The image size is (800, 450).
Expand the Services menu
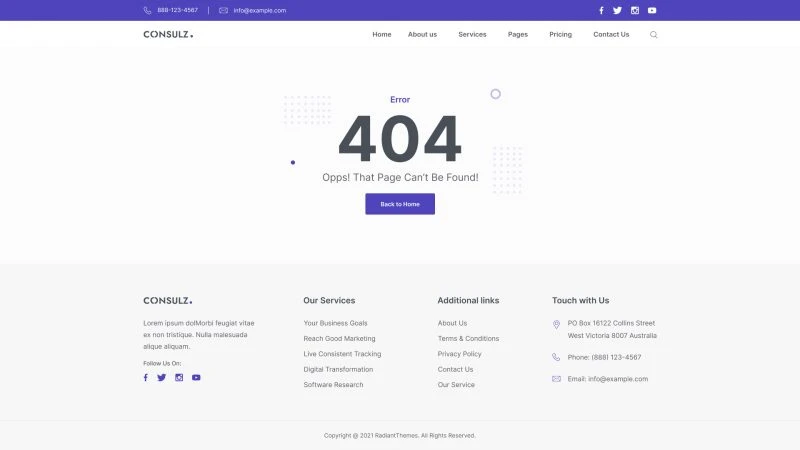tap(472, 35)
